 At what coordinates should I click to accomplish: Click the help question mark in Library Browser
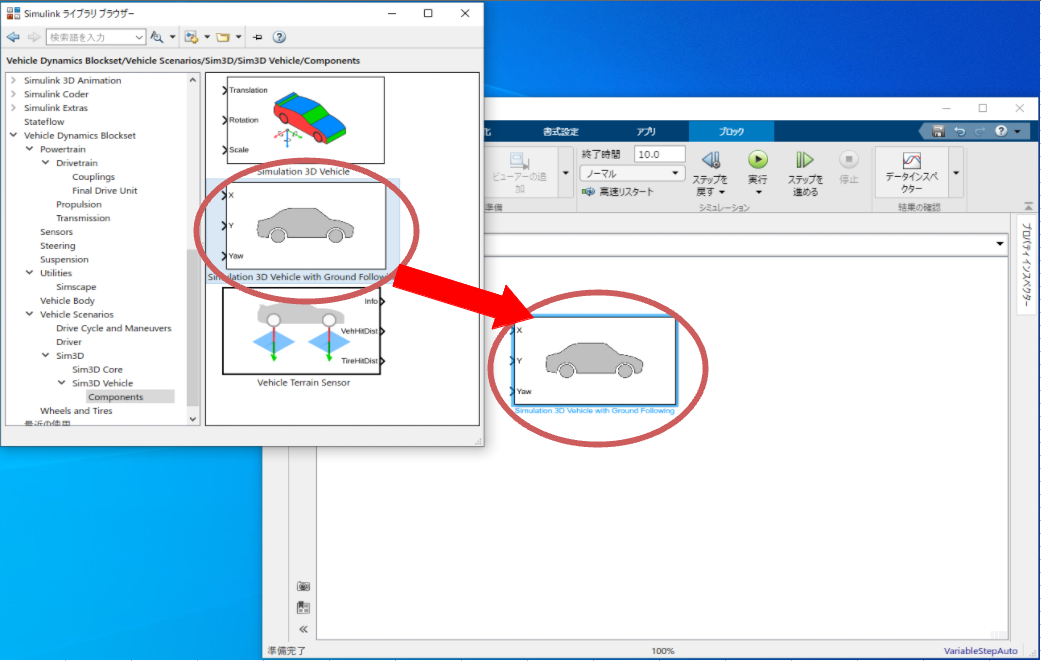click(x=280, y=37)
